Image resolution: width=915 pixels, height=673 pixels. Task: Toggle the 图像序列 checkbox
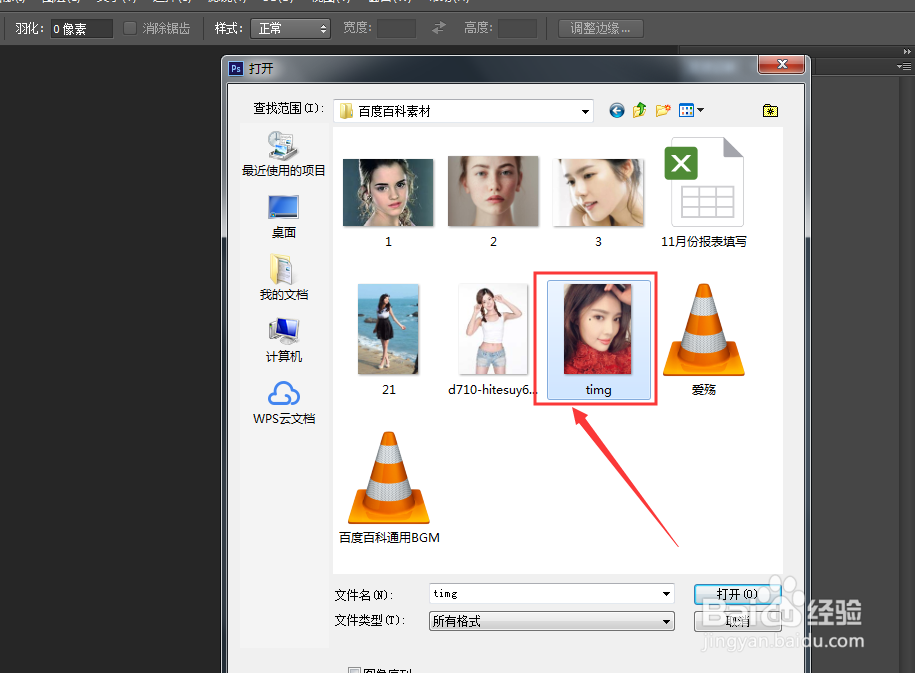click(354, 670)
